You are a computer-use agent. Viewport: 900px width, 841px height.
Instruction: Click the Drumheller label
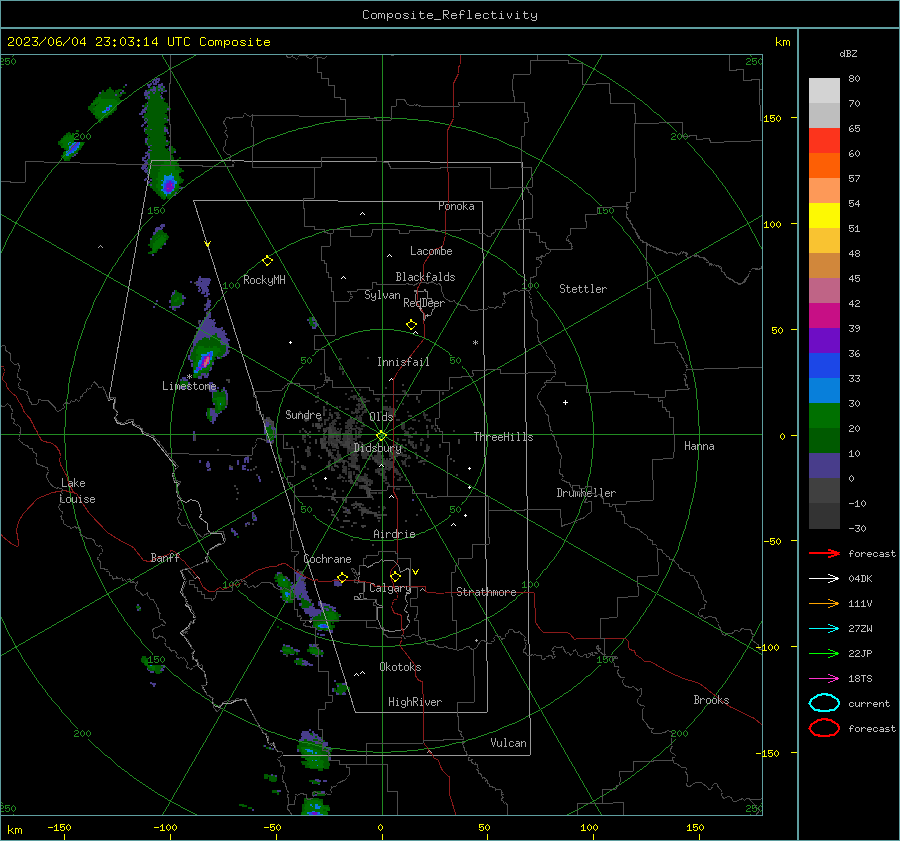click(x=586, y=493)
